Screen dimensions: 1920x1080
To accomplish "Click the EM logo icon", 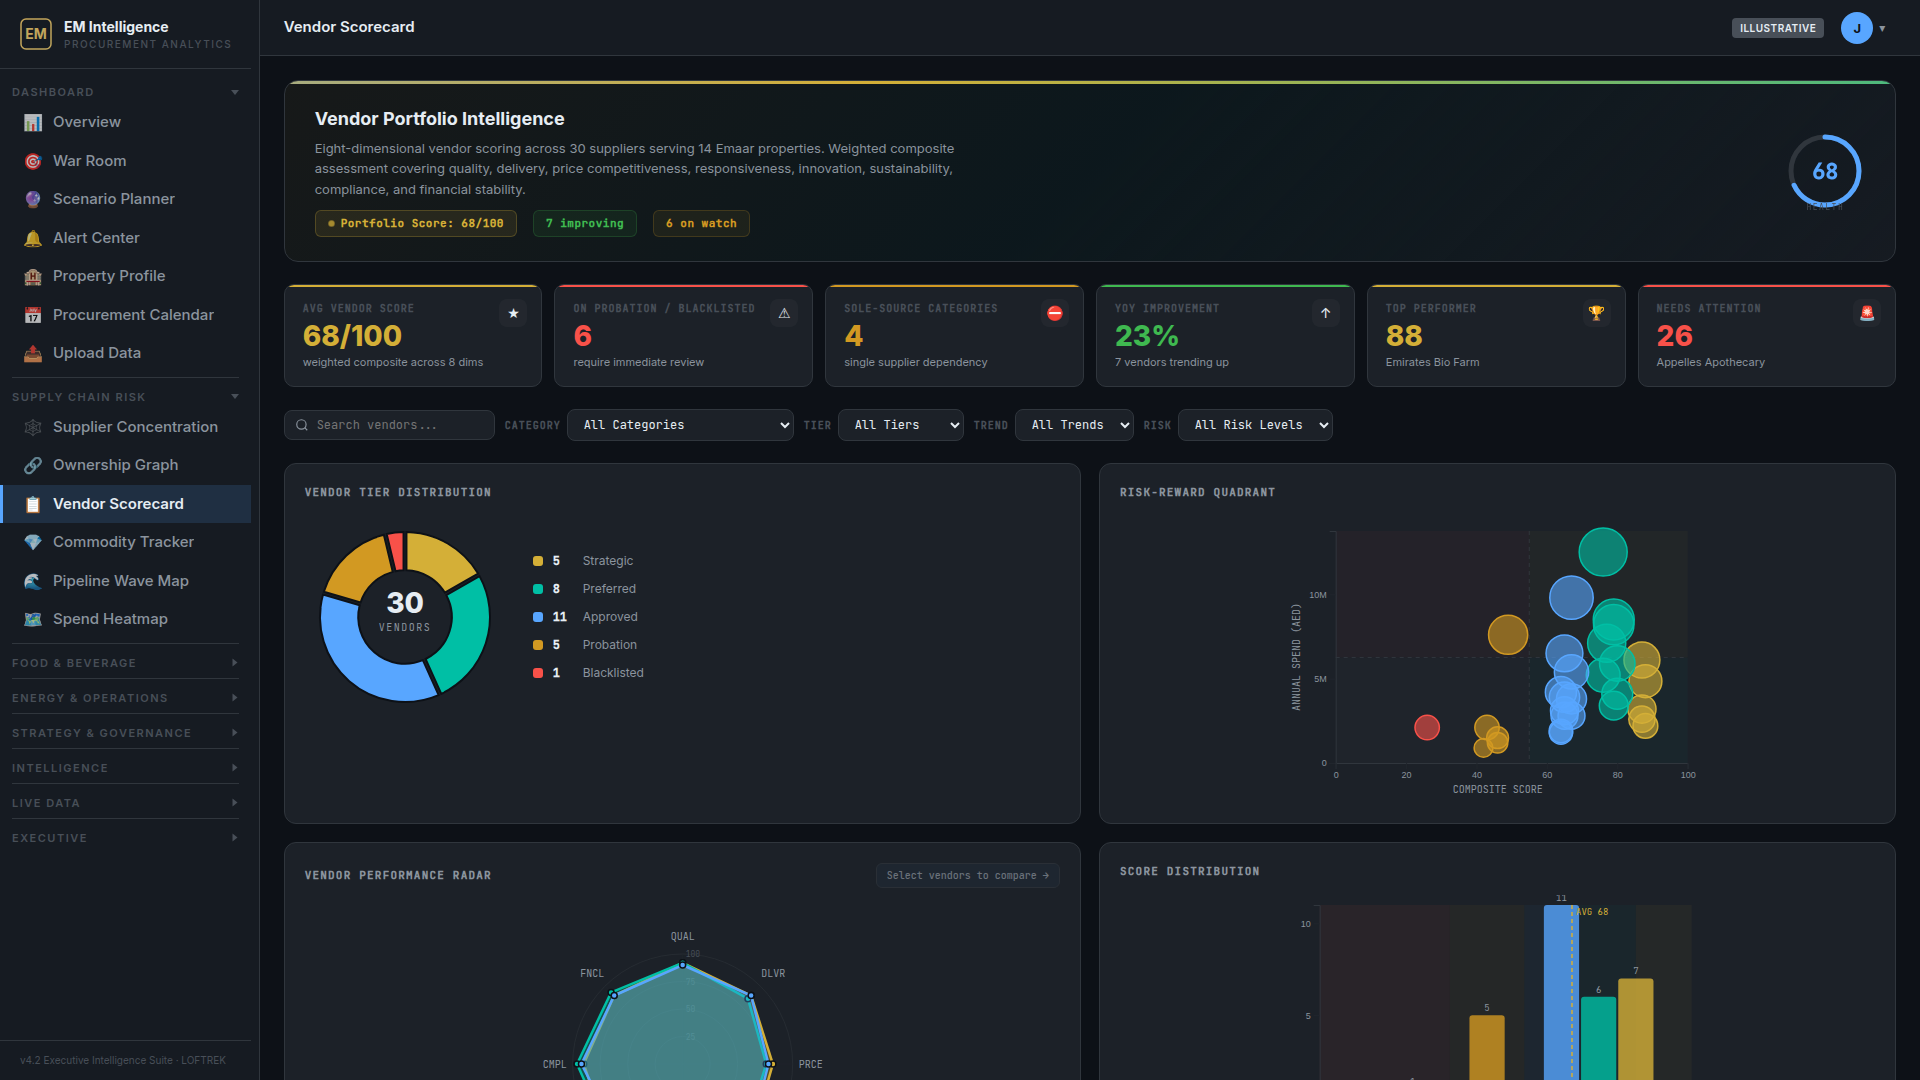I will pyautogui.click(x=36, y=33).
